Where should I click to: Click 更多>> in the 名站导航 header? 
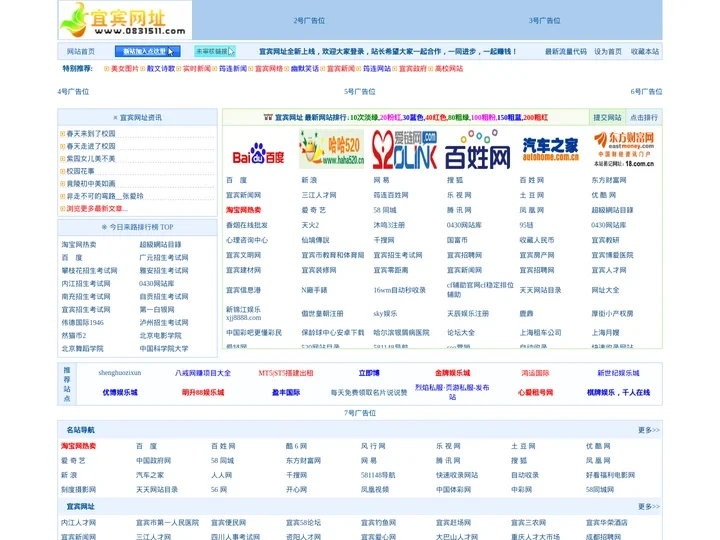click(x=648, y=430)
